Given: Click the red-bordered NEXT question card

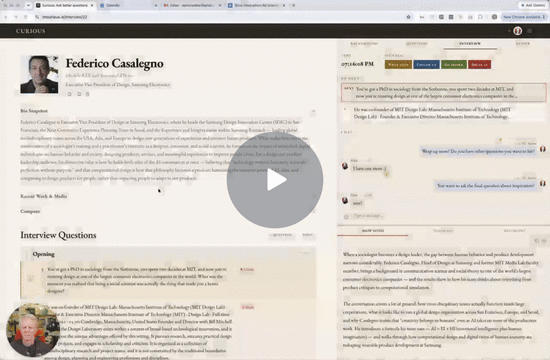Looking at the screenshot, I should [444, 92].
